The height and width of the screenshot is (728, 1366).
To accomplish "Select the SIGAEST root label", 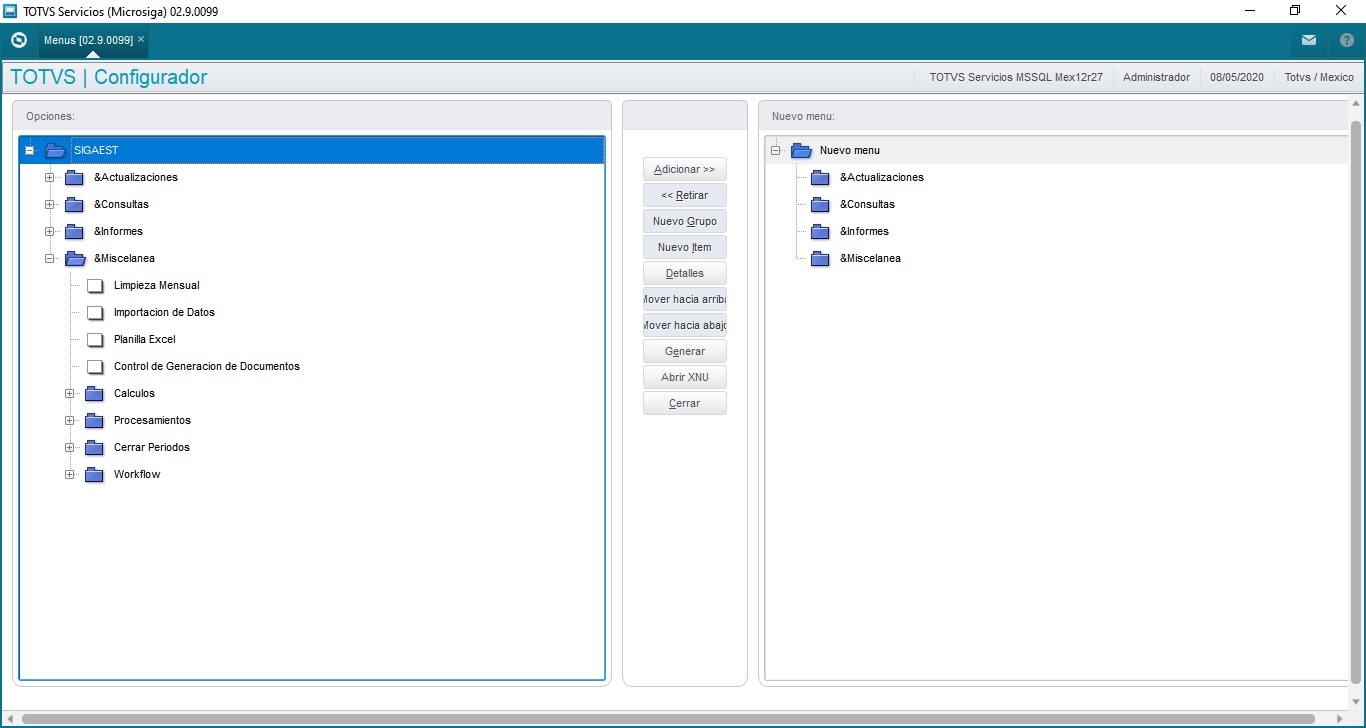I will 96,150.
